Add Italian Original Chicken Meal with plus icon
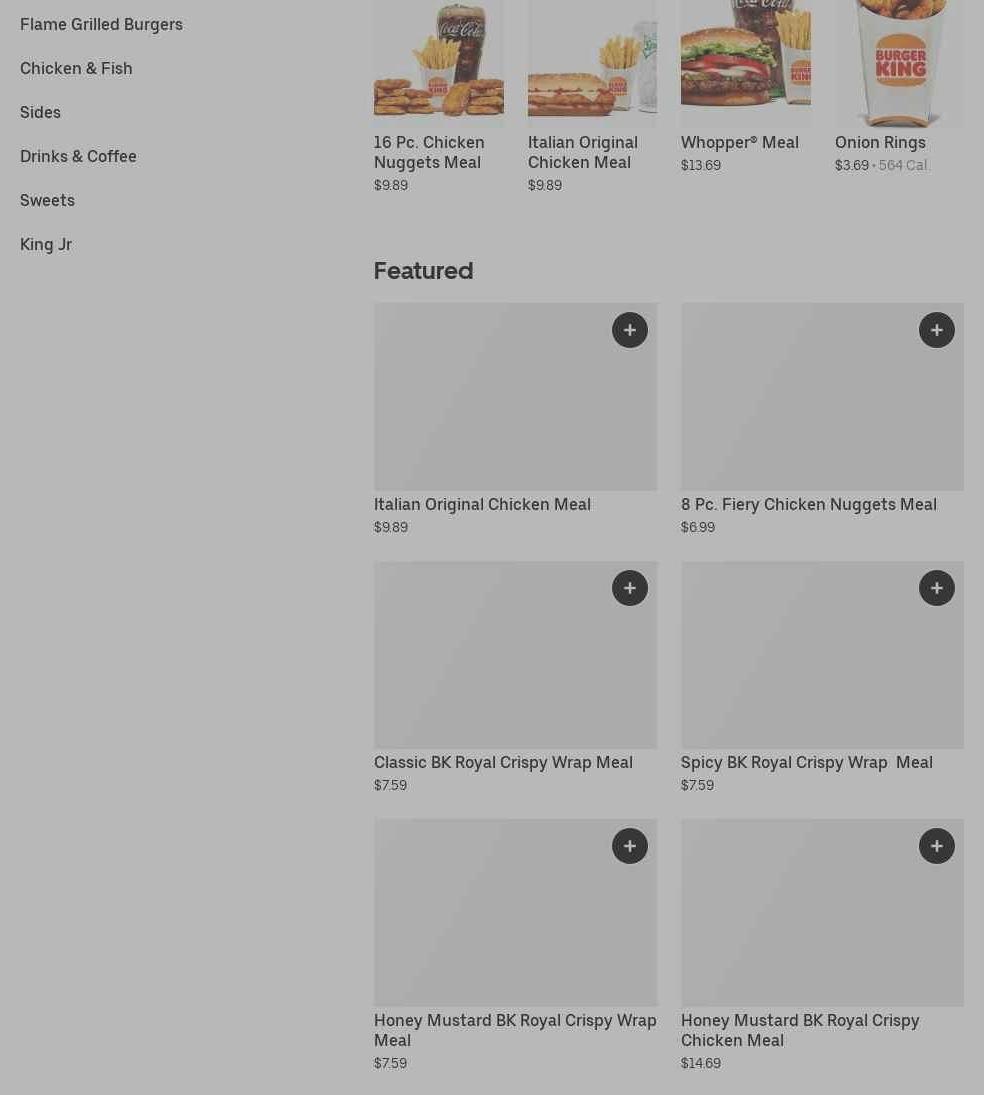This screenshot has width=984, height=1095. pyautogui.click(x=629, y=330)
